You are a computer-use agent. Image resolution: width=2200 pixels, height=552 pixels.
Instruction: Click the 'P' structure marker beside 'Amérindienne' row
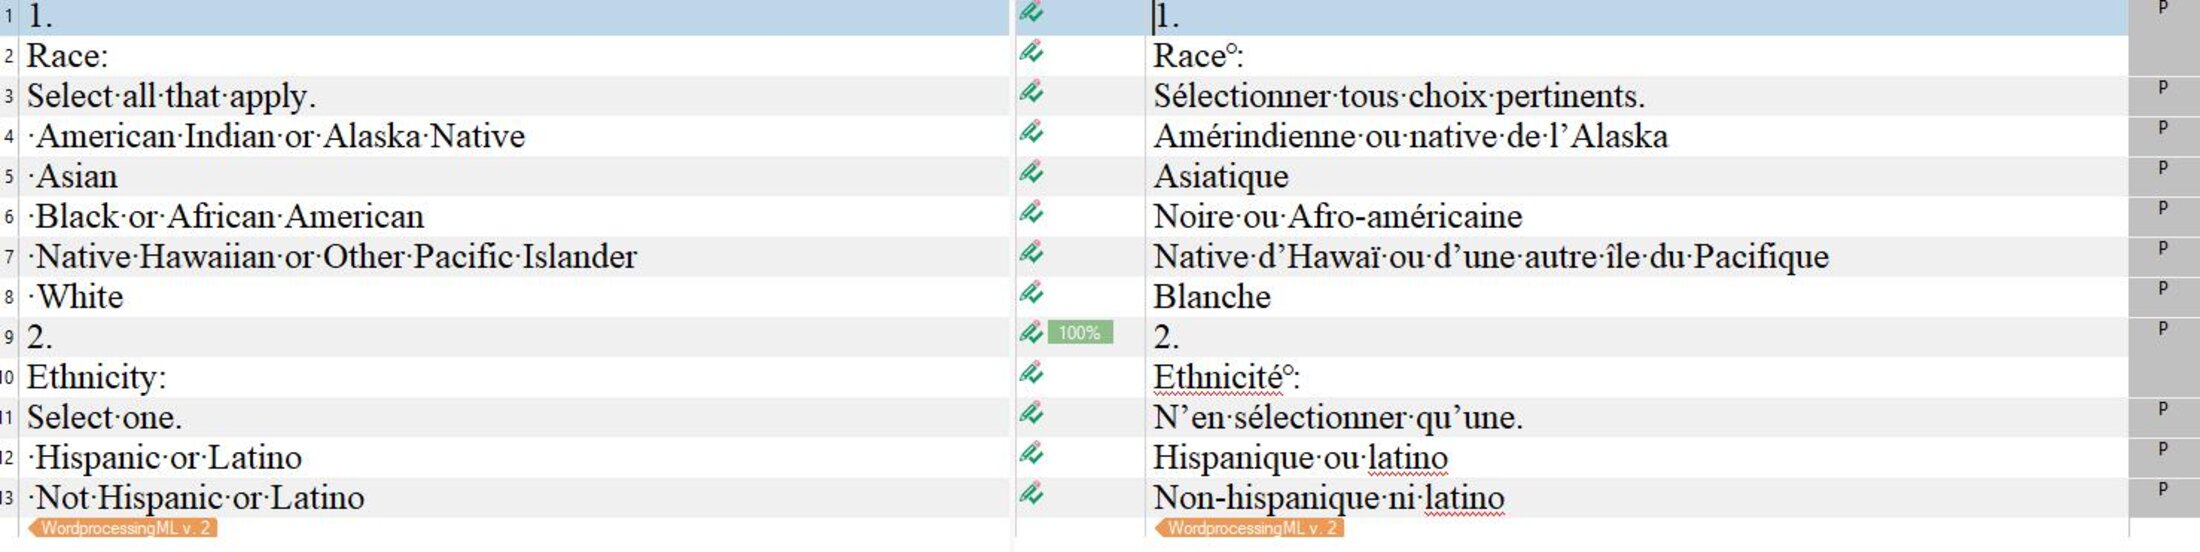[2163, 128]
